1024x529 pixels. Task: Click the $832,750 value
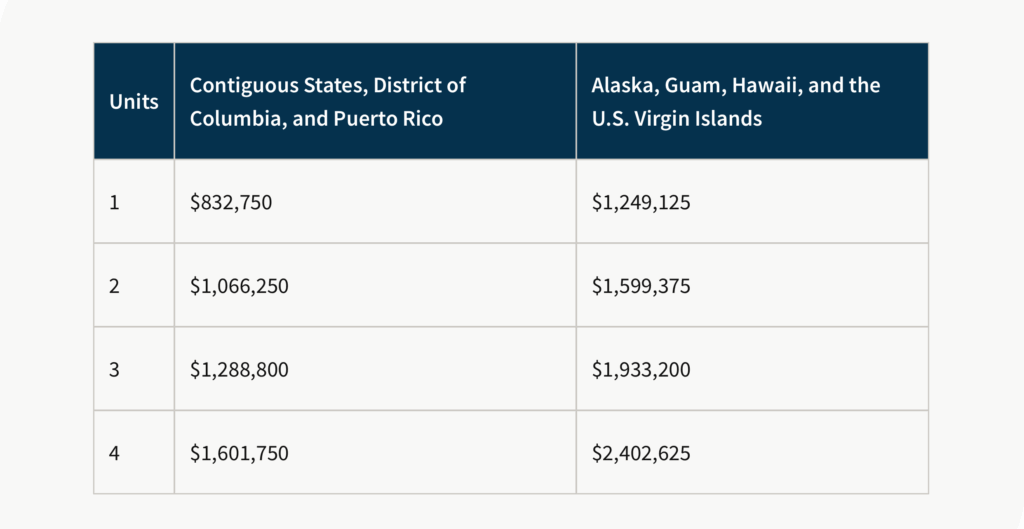[231, 203]
